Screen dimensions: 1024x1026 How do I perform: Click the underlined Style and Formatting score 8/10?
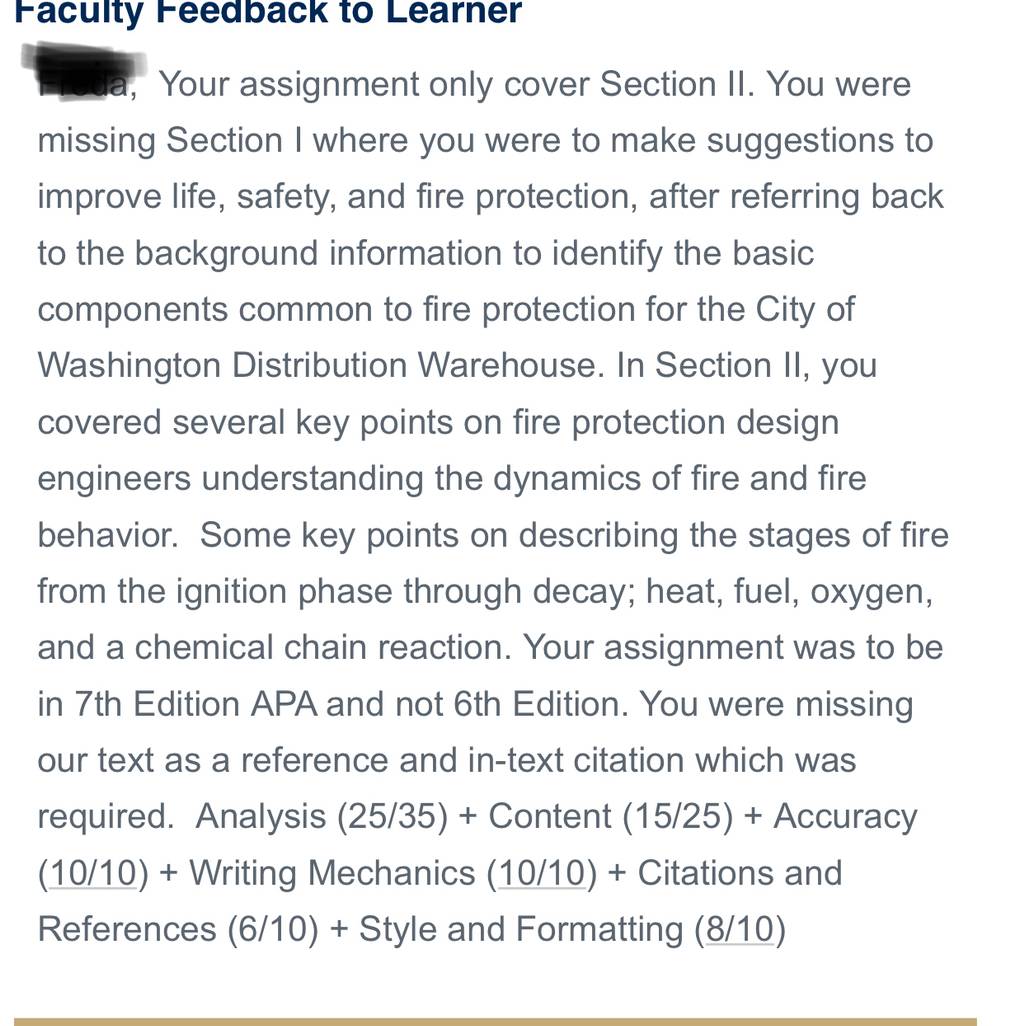point(740,929)
